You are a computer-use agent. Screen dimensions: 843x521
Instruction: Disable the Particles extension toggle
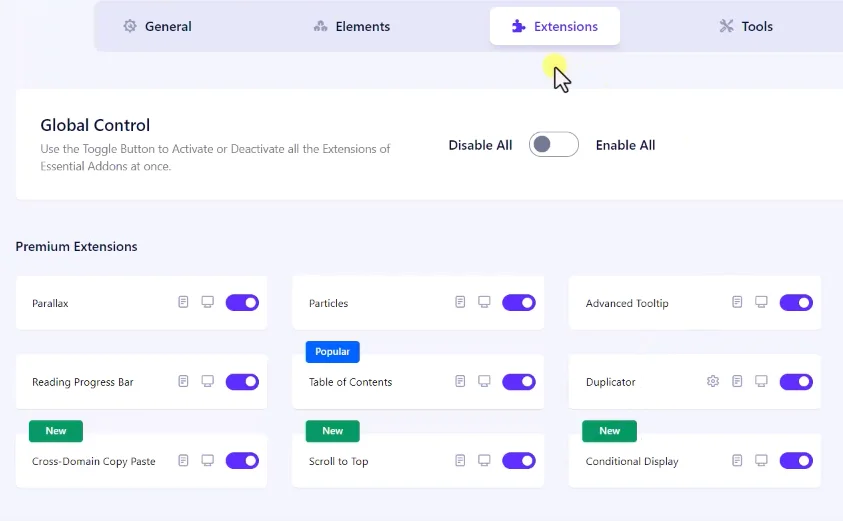point(519,303)
